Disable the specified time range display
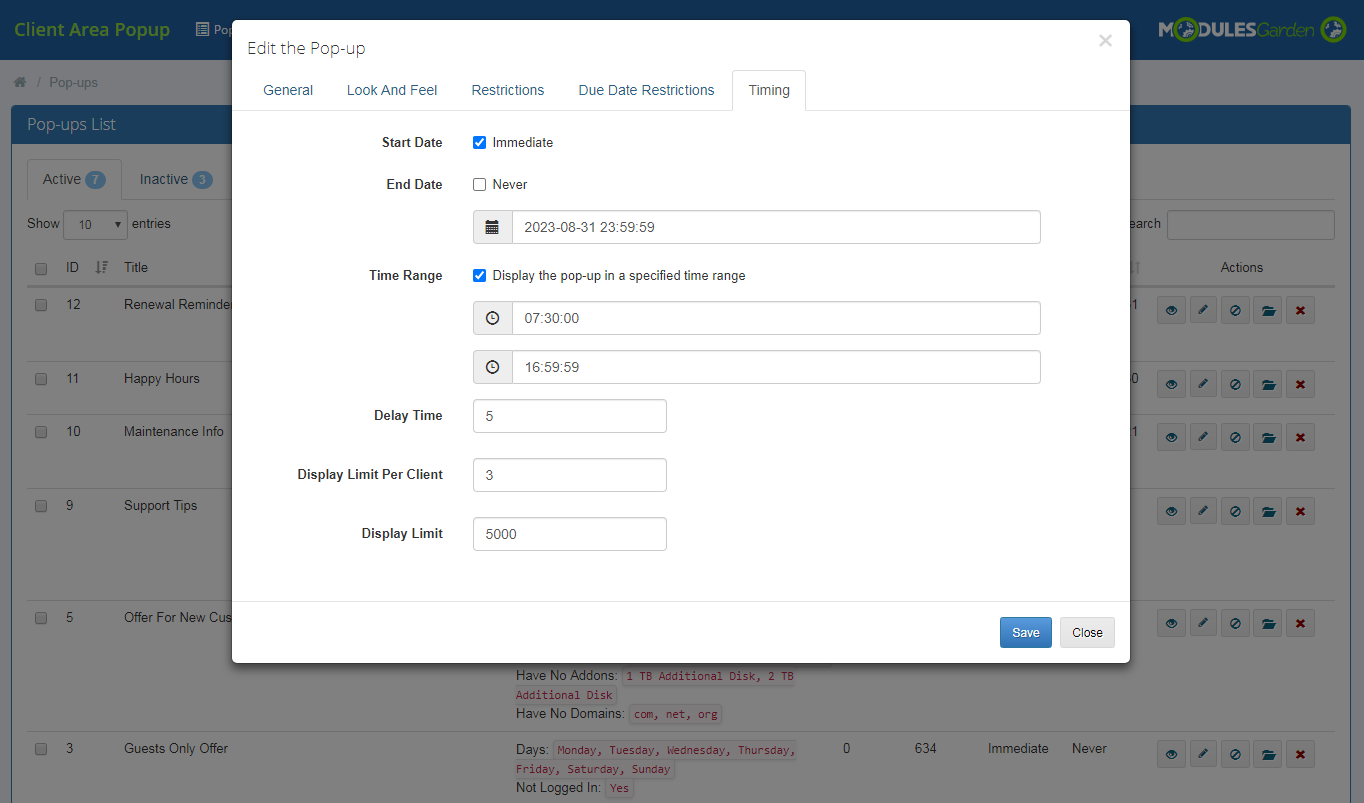Image resolution: width=1364 pixels, height=803 pixels. pos(479,275)
